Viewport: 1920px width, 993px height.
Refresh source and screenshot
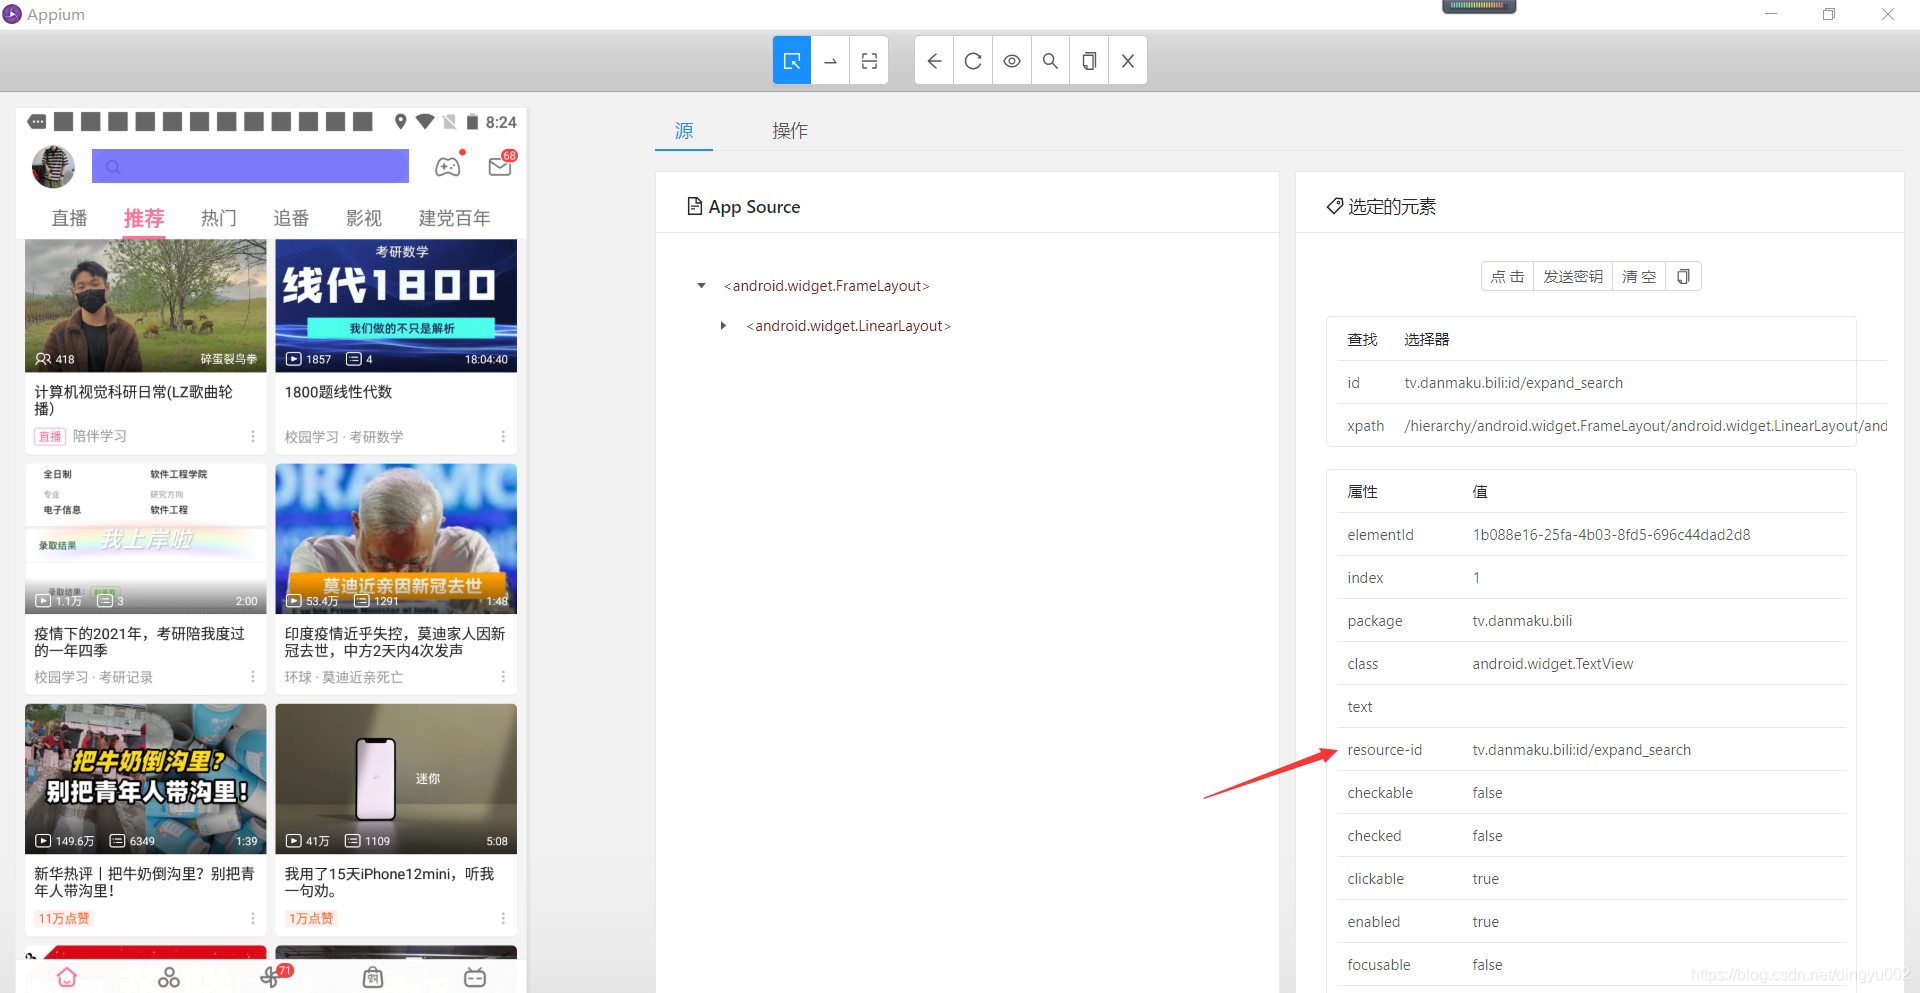(973, 61)
